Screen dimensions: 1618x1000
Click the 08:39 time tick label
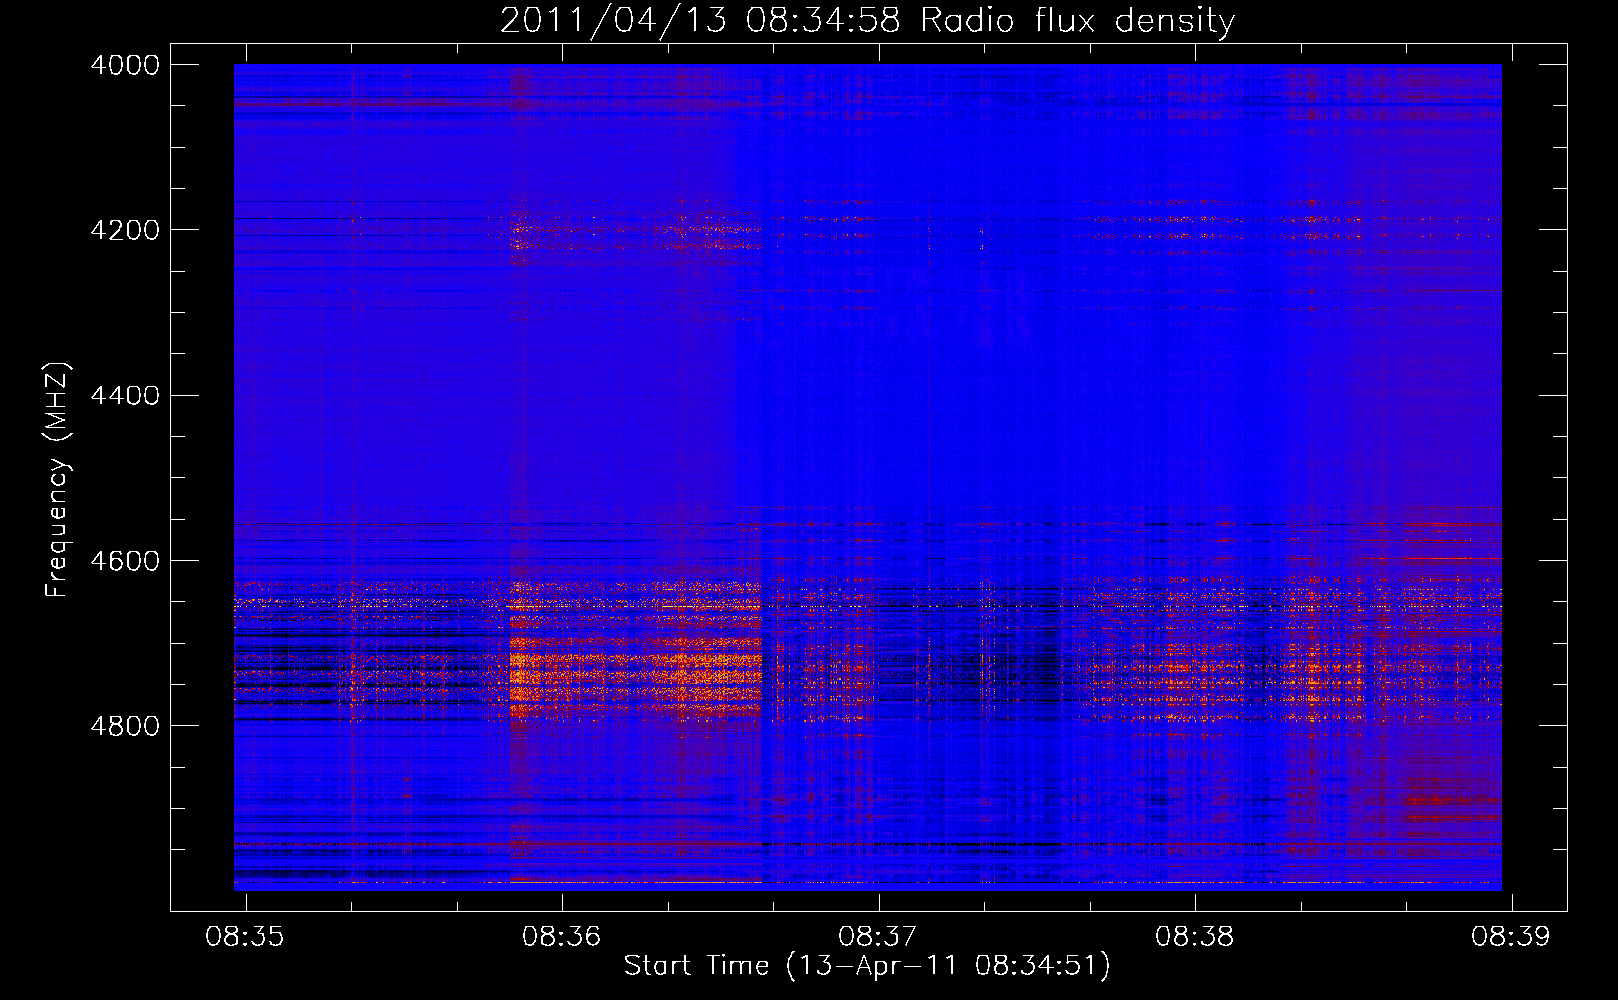click(1510, 937)
